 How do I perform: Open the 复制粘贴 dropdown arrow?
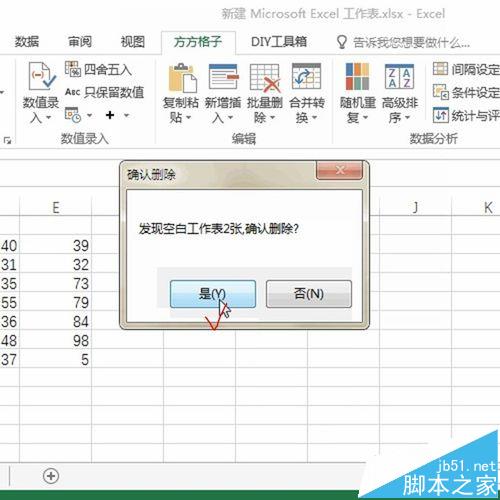tap(189, 118)
